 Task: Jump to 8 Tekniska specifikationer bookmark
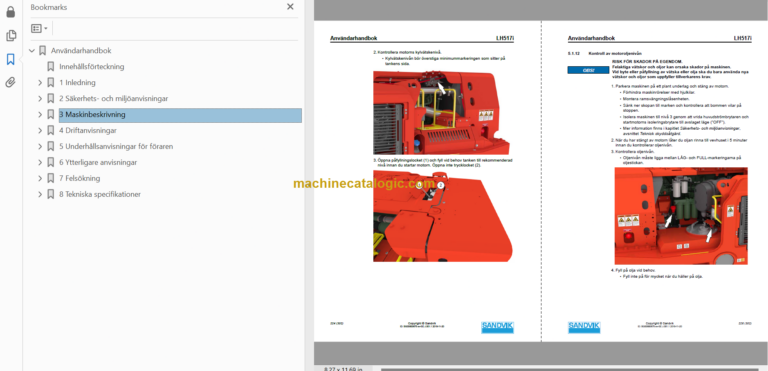pyautogui.click(x=100, y=194)
